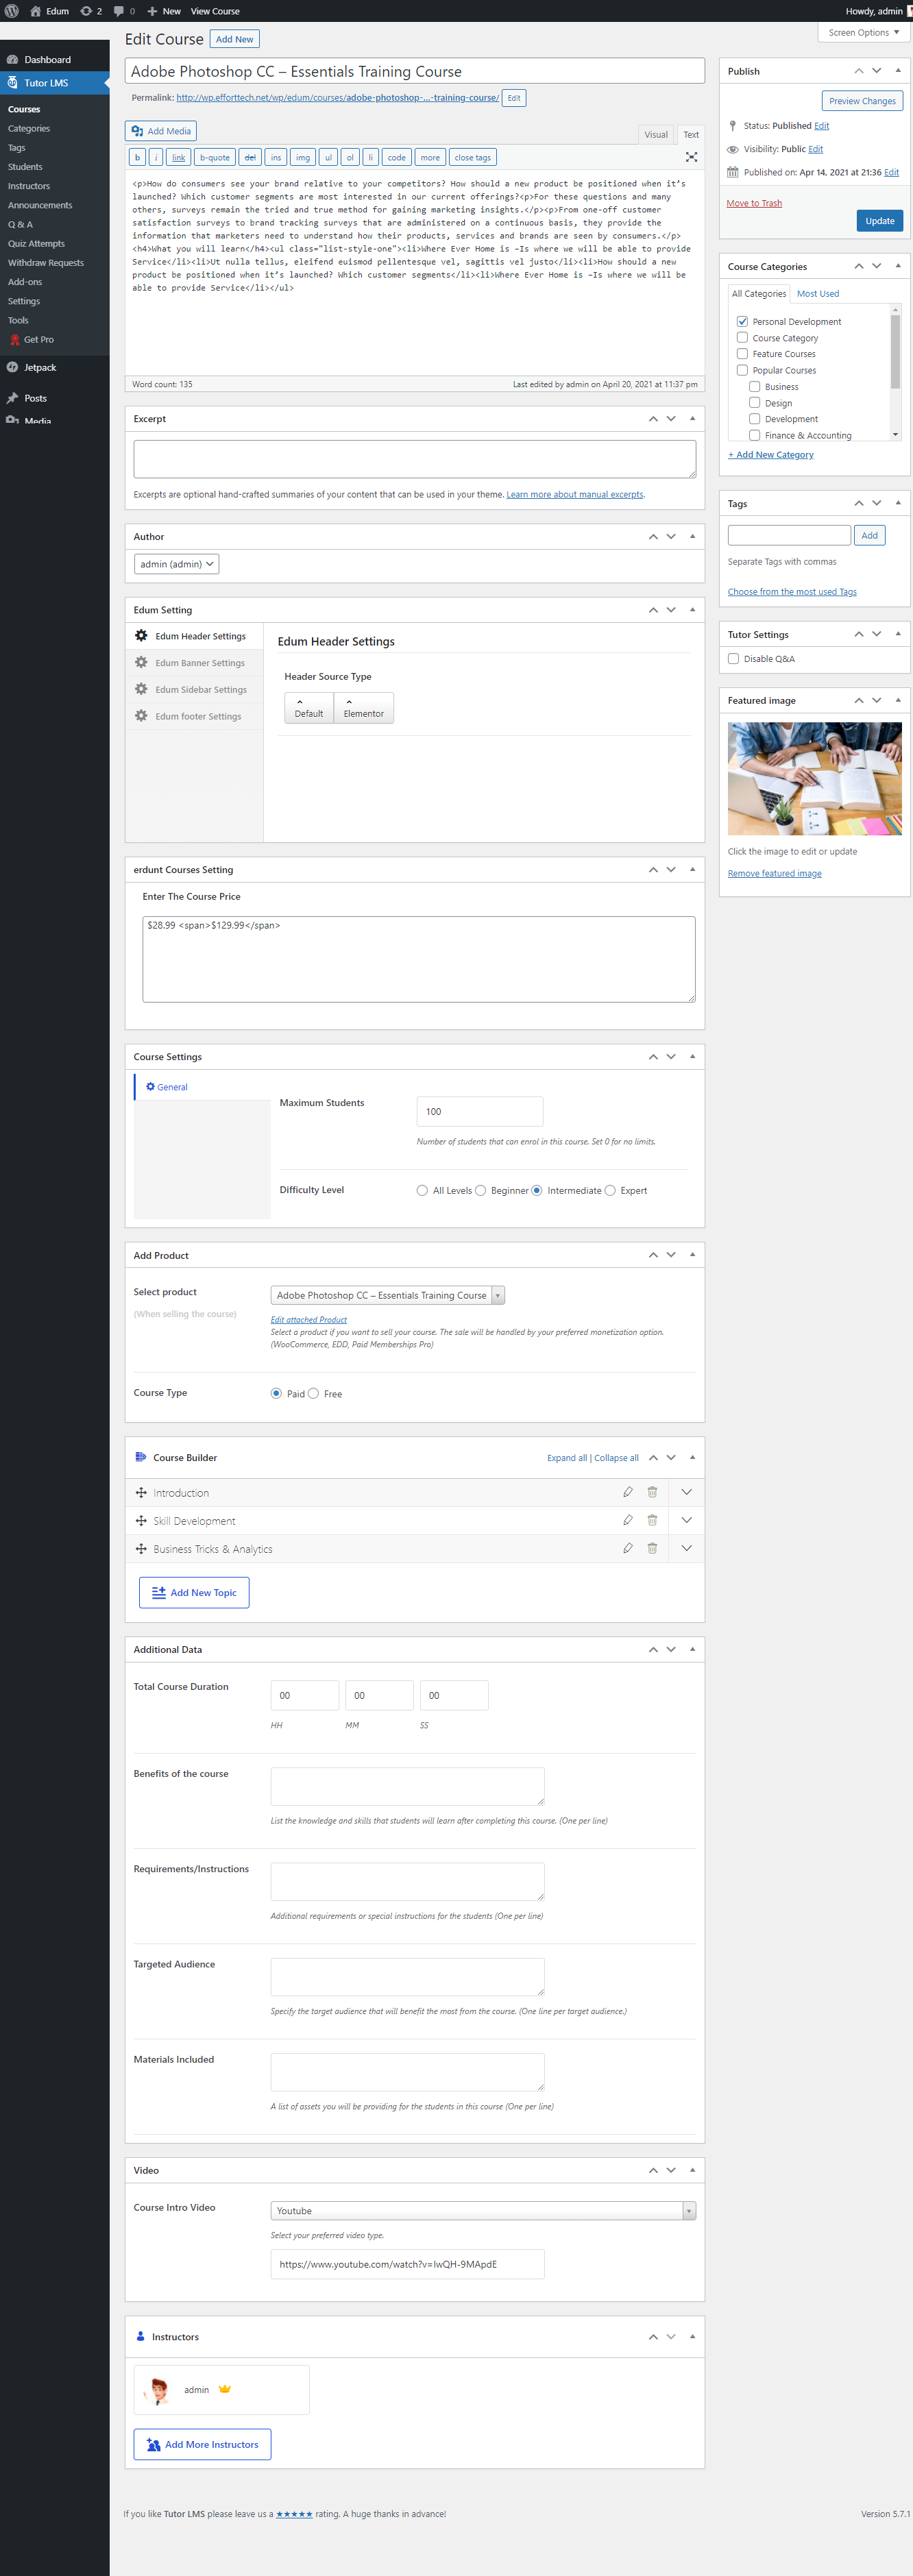Click the distraction-free fullscreen editor icon

(691, 157)
